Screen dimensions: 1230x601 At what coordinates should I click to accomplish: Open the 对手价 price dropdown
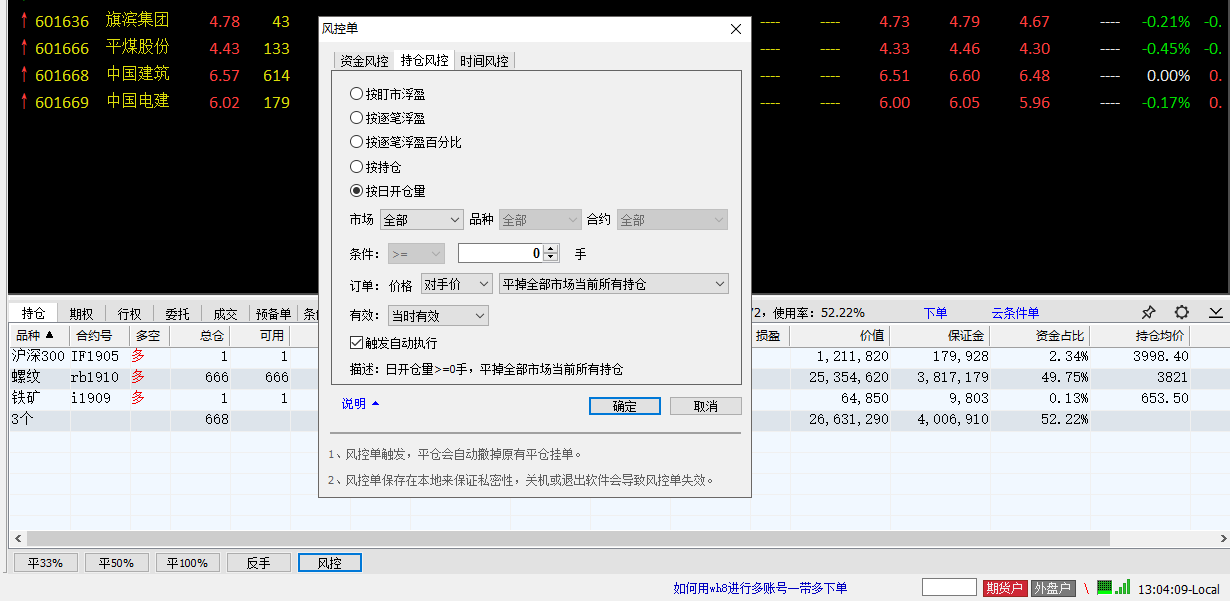456,284
